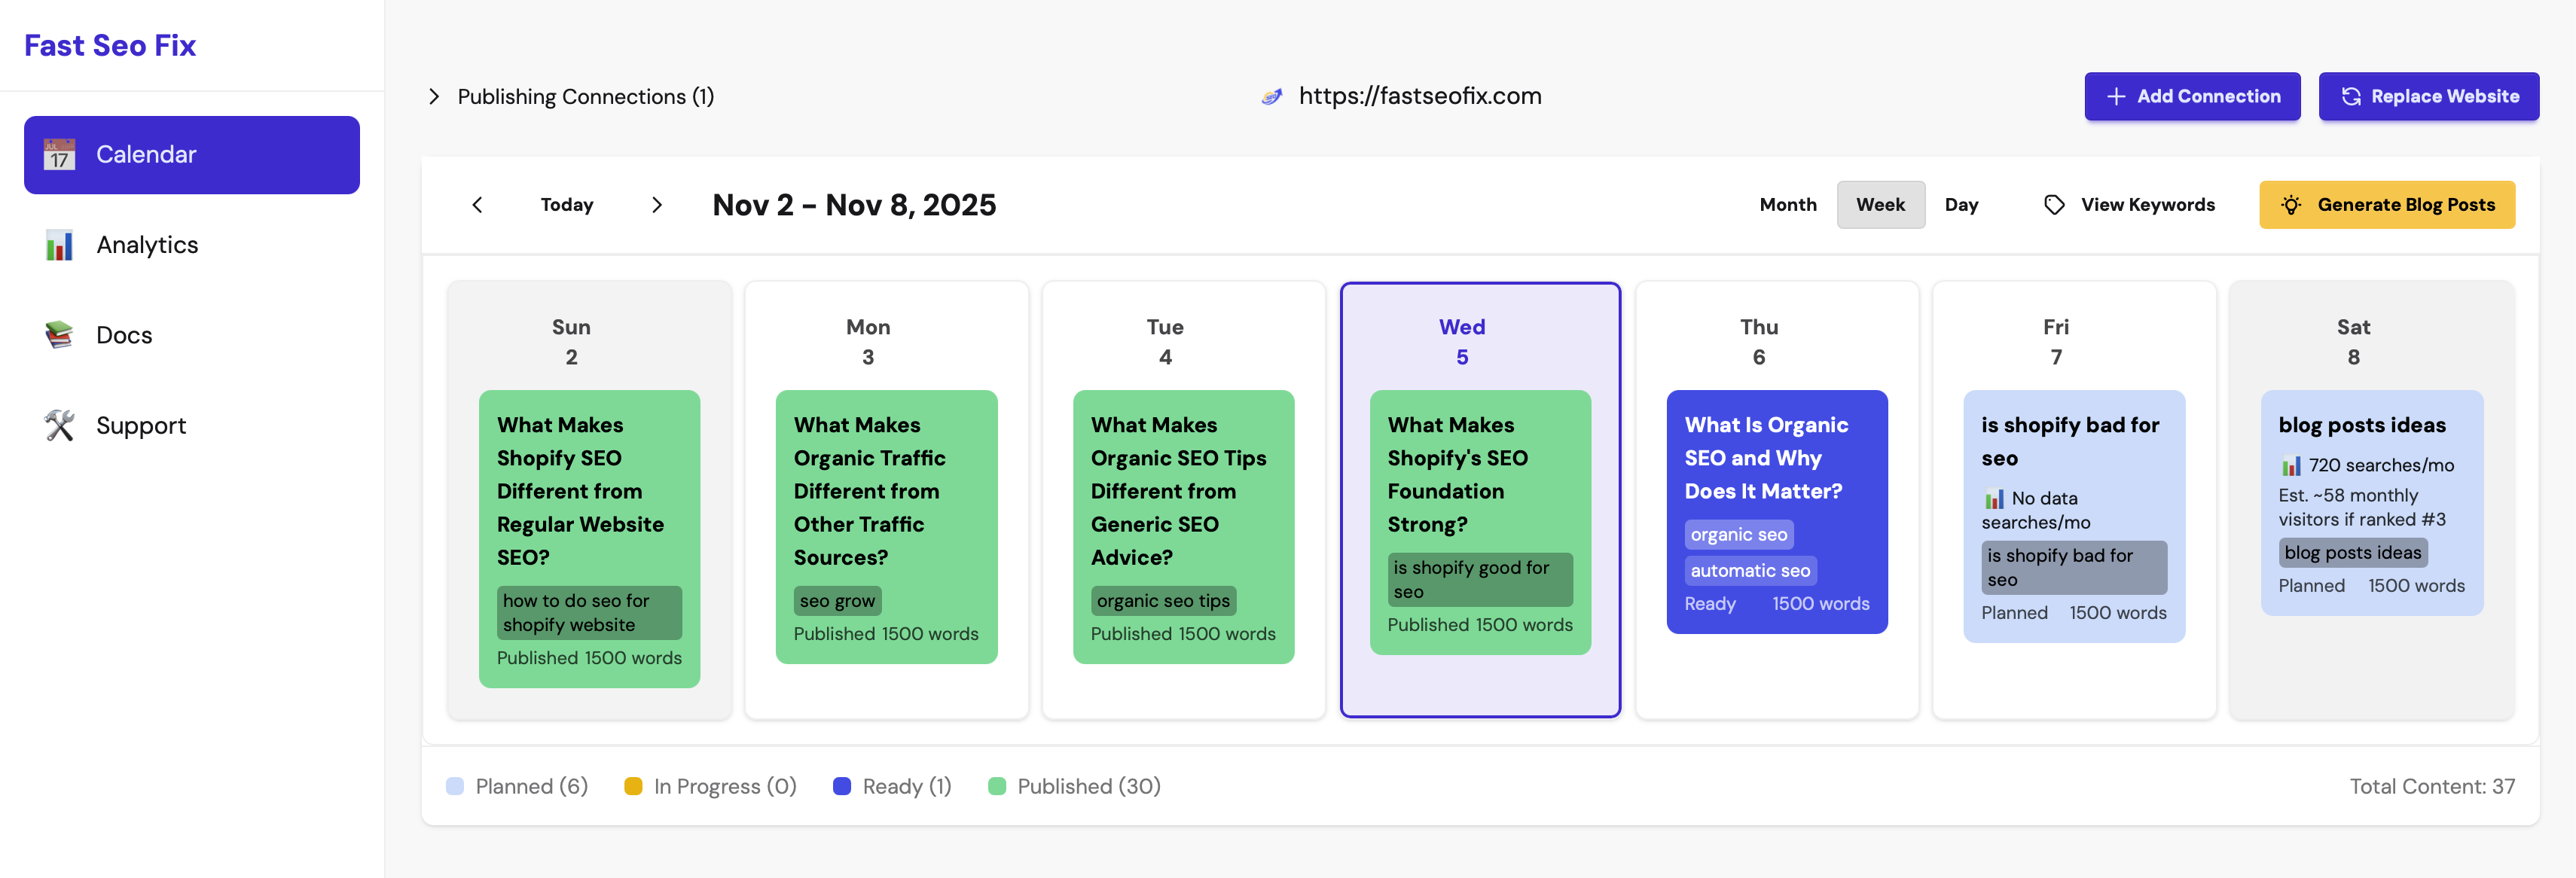2576x878 pixels.
Task: Click the Calendar icon in sidebar
Action: pos(59,155)
